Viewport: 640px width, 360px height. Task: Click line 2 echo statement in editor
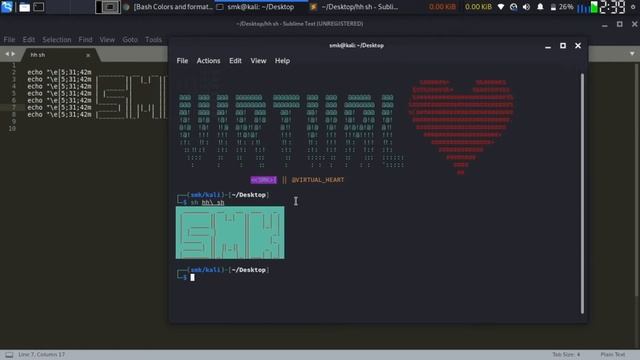click(59, 72)
